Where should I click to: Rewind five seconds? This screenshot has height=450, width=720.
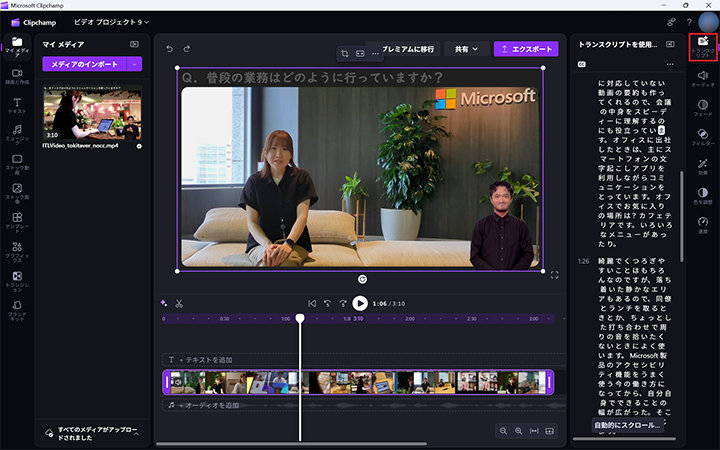(327, 303)
